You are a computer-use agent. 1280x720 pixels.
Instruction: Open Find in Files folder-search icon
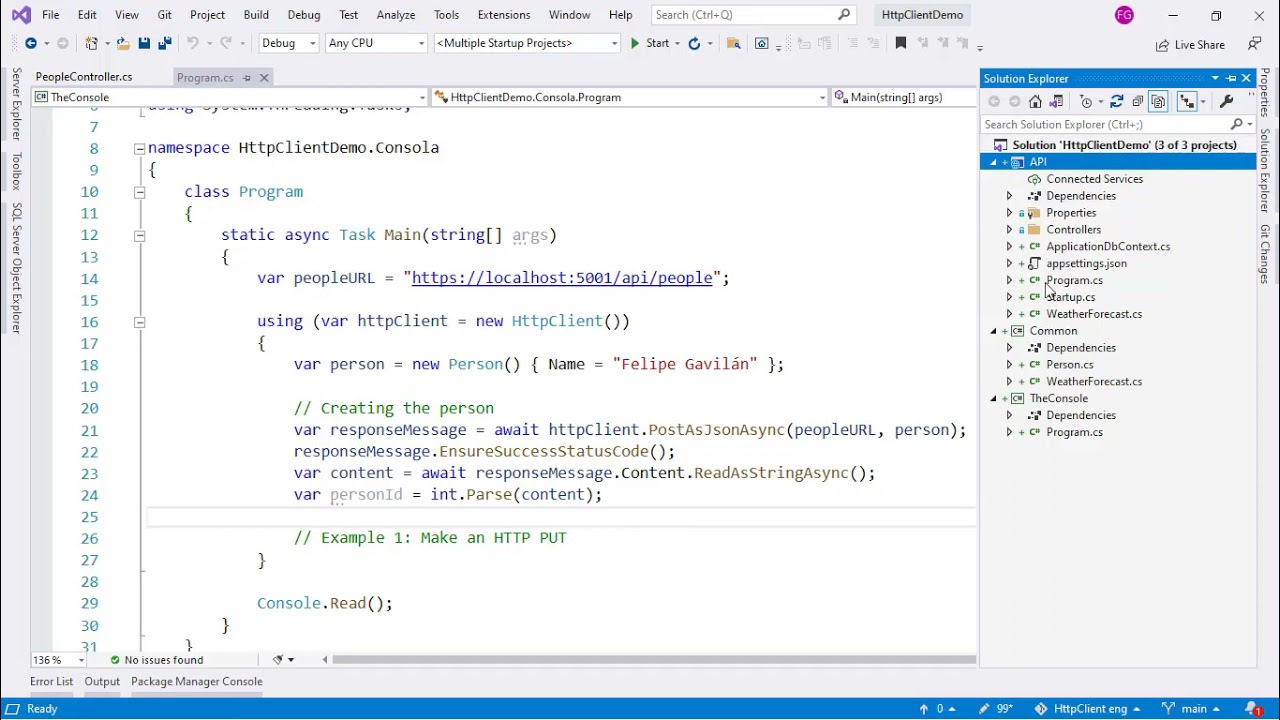pos(733,43)
